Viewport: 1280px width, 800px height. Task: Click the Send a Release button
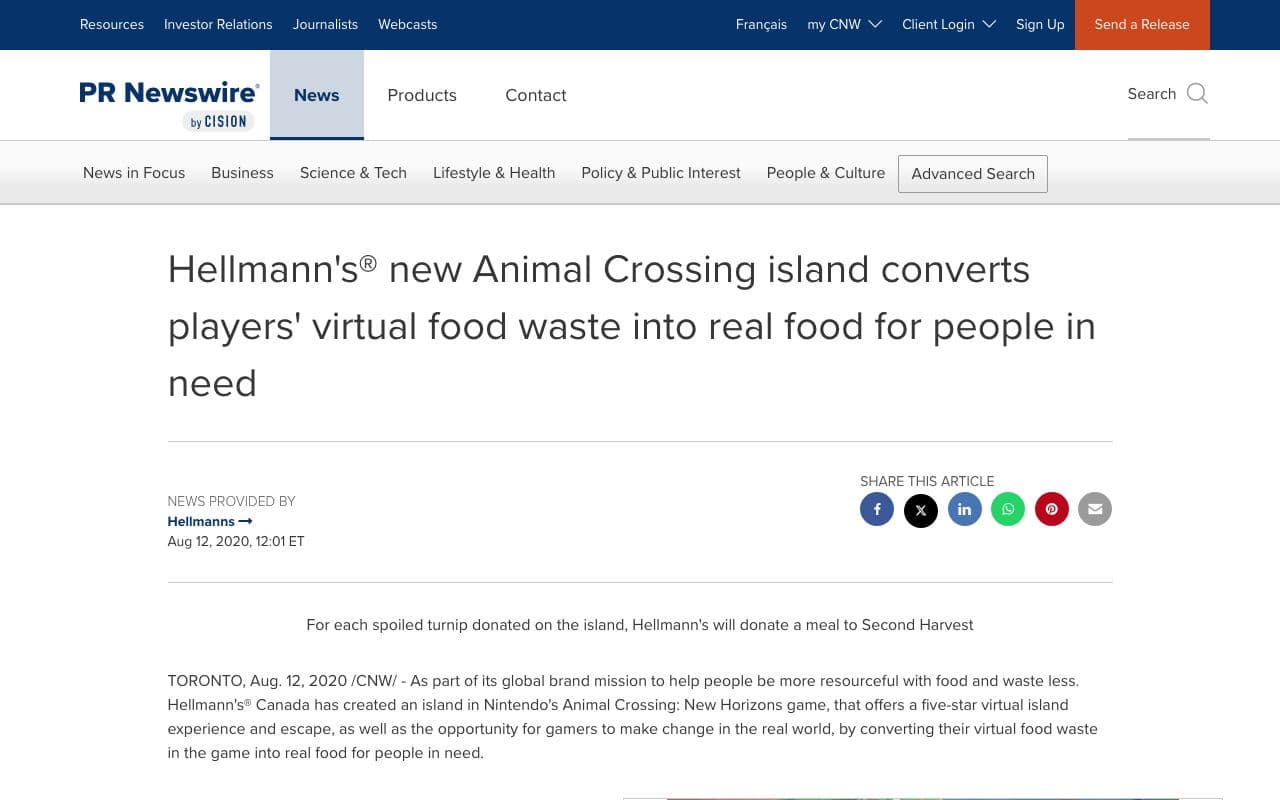pyautogui.click(x=1142, y=25)
